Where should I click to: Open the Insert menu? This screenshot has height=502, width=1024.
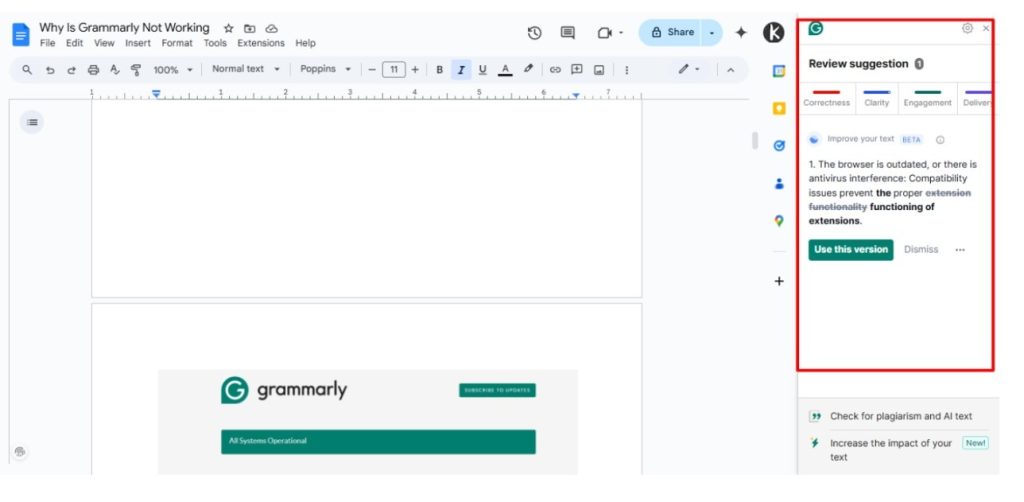pyautogui.click(x=138, y=43)
